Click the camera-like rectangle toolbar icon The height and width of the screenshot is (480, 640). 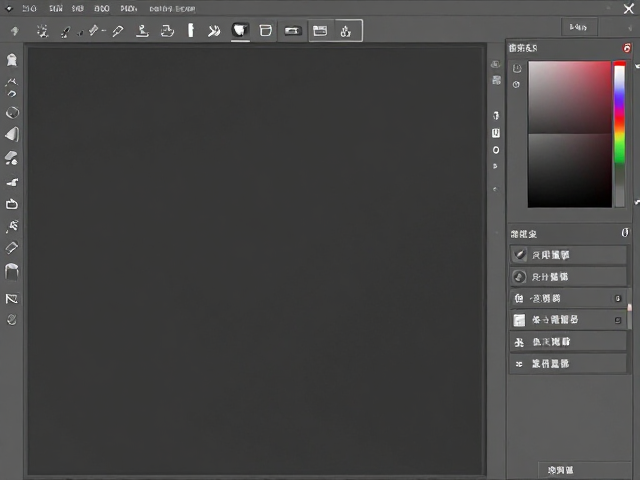tap(293, 31)
